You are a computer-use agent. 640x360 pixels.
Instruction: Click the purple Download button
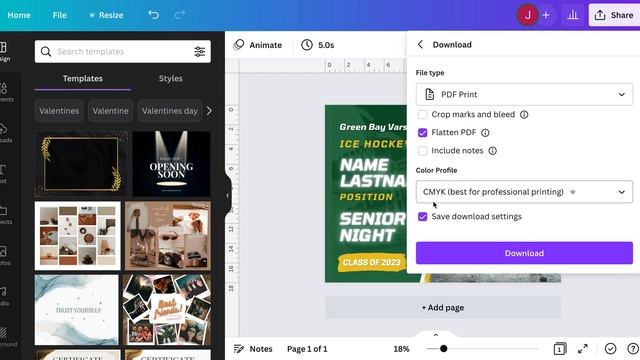point(524,253)
